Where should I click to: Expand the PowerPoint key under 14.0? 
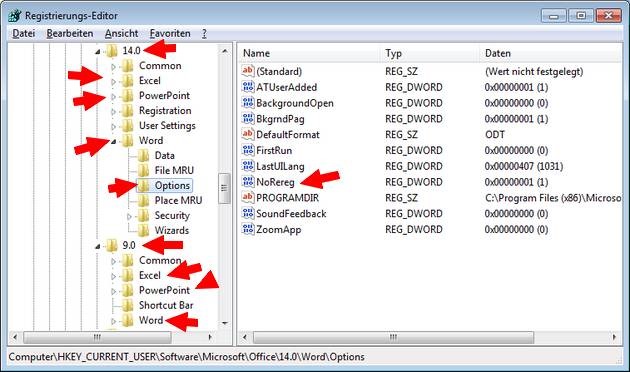[113, 96]
